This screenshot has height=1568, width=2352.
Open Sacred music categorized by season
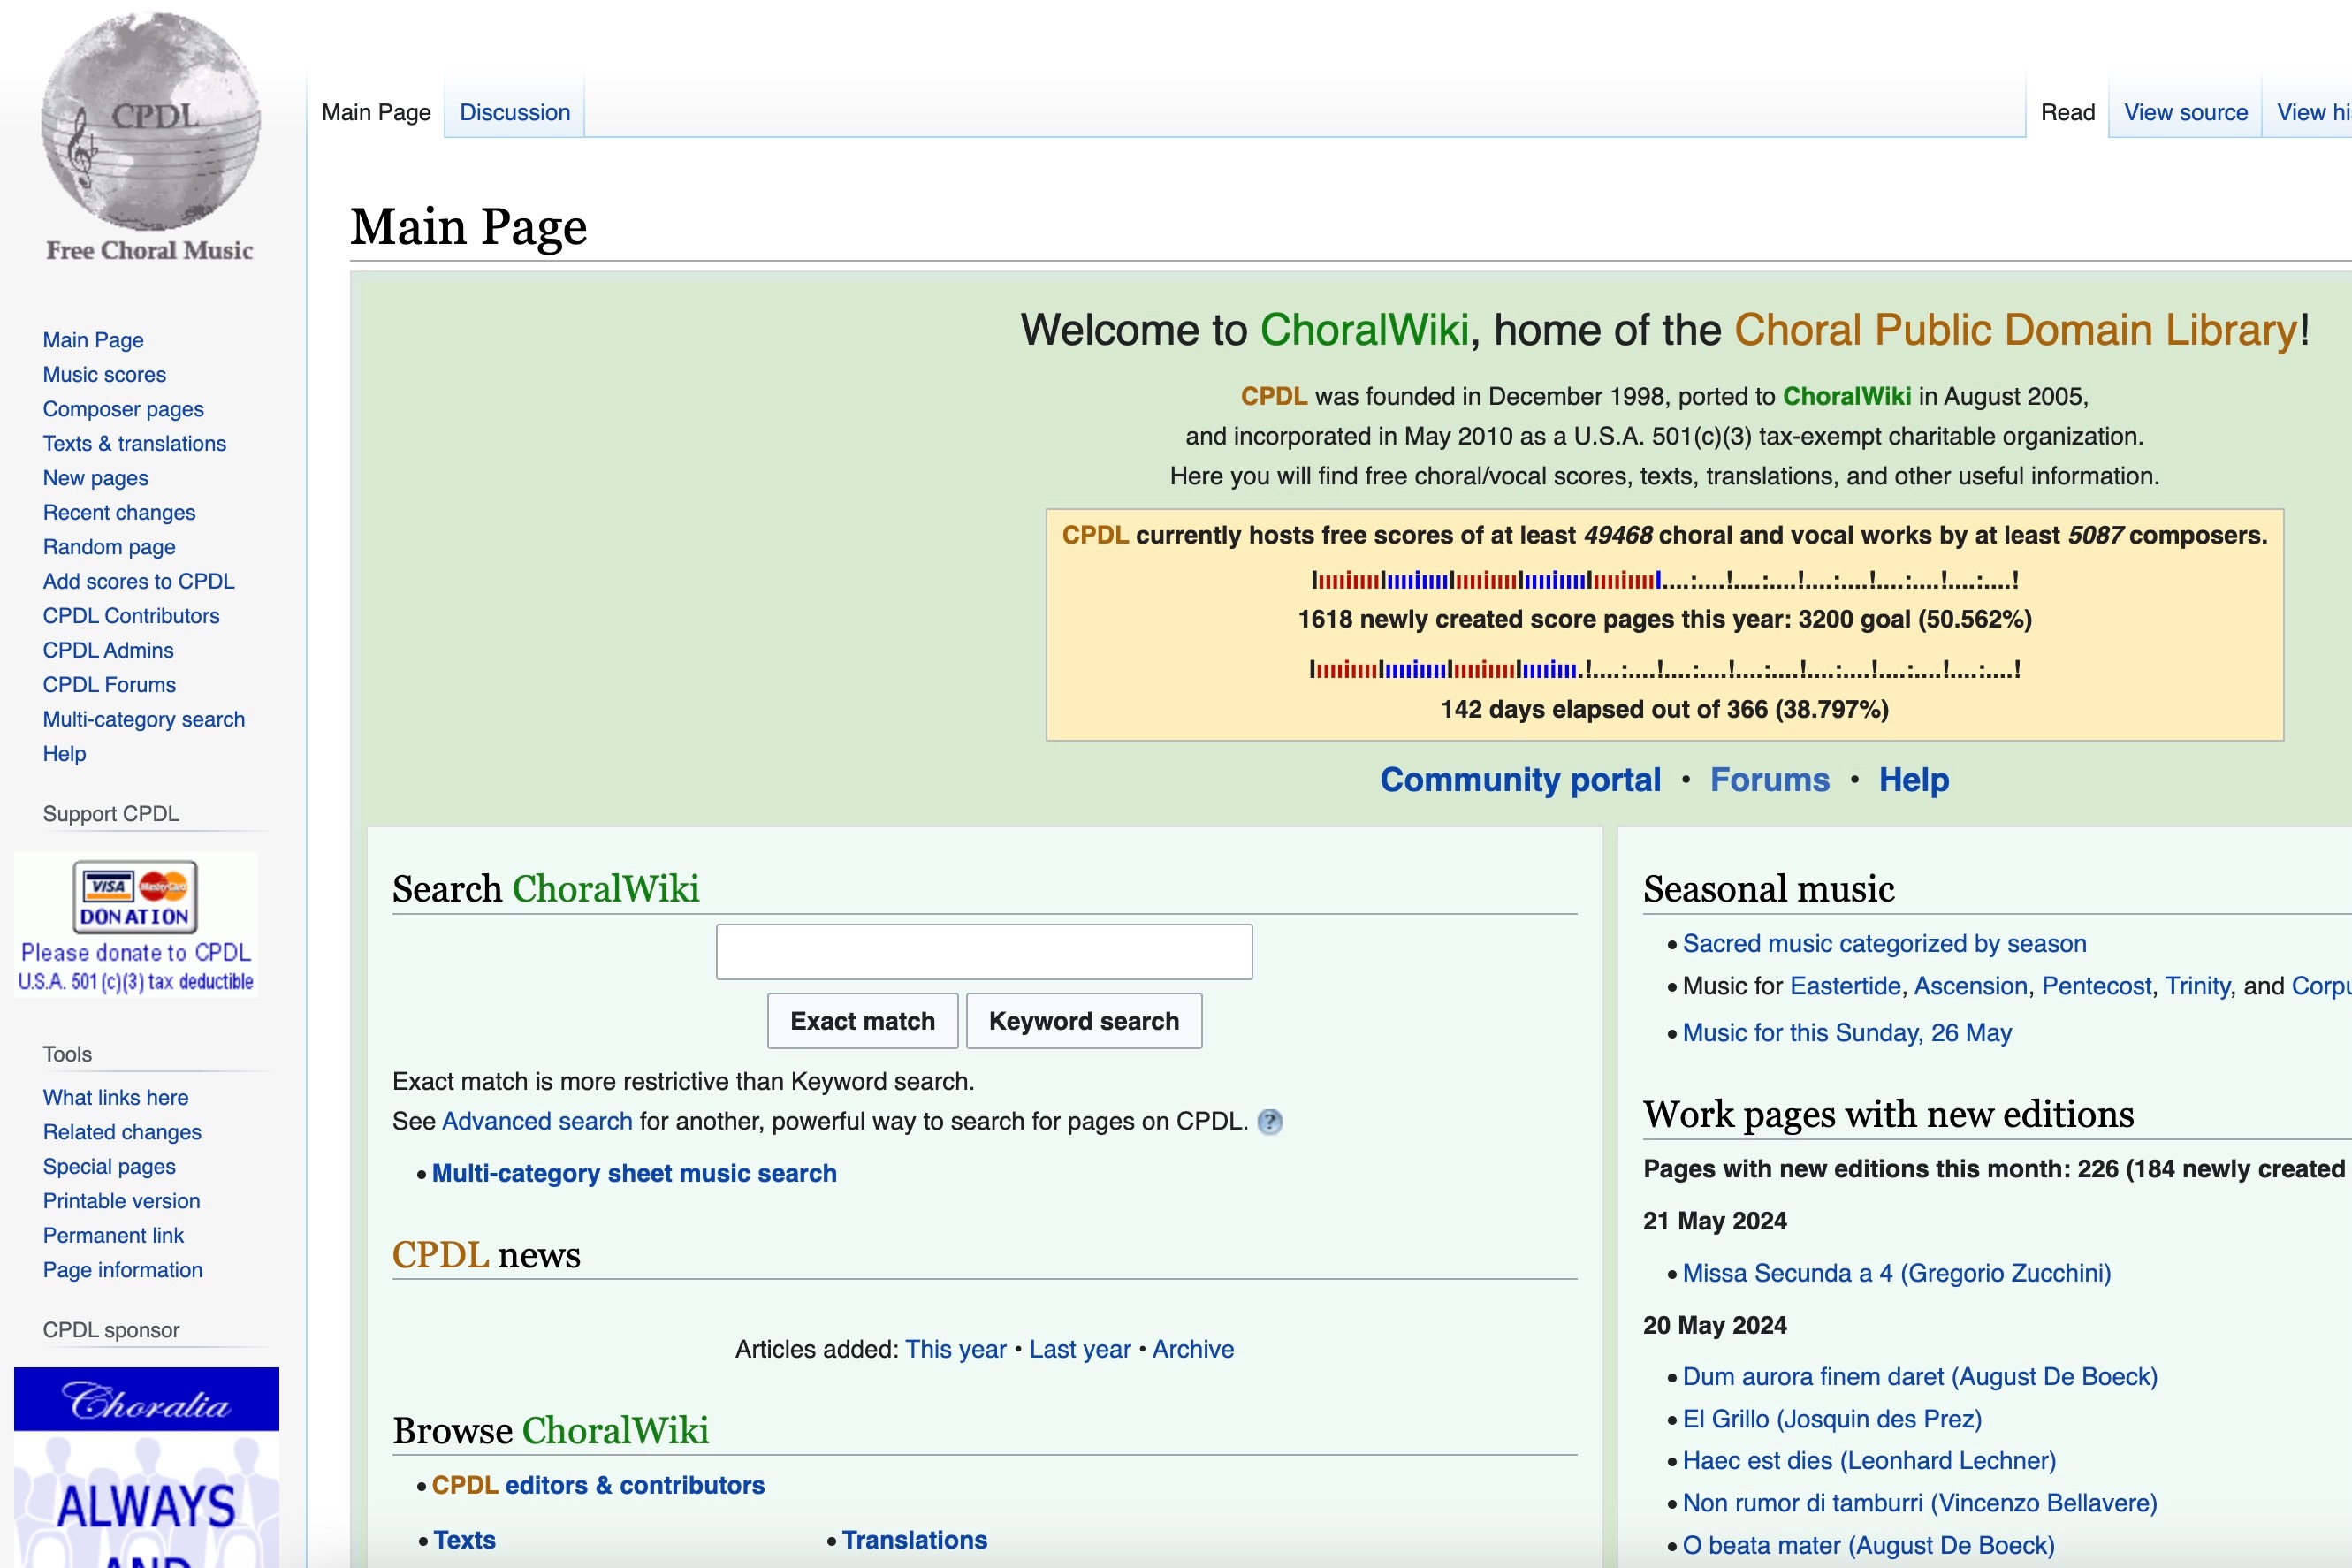click(1884, 944)
